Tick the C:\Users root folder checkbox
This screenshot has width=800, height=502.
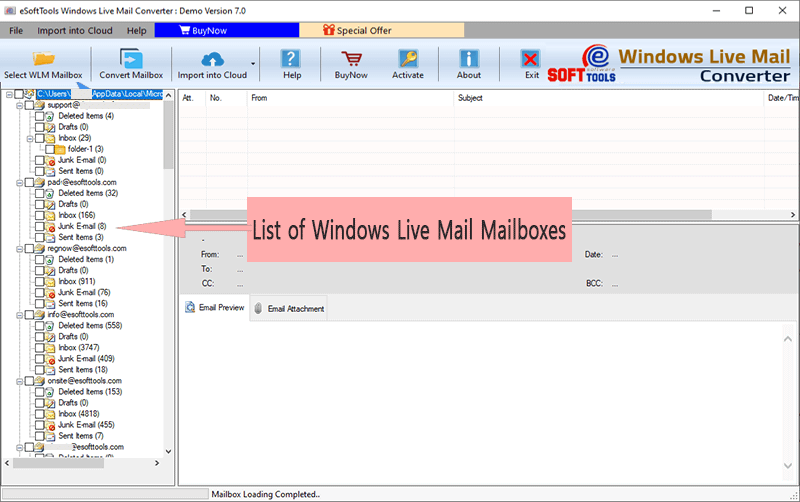click(x=19, y=94)
